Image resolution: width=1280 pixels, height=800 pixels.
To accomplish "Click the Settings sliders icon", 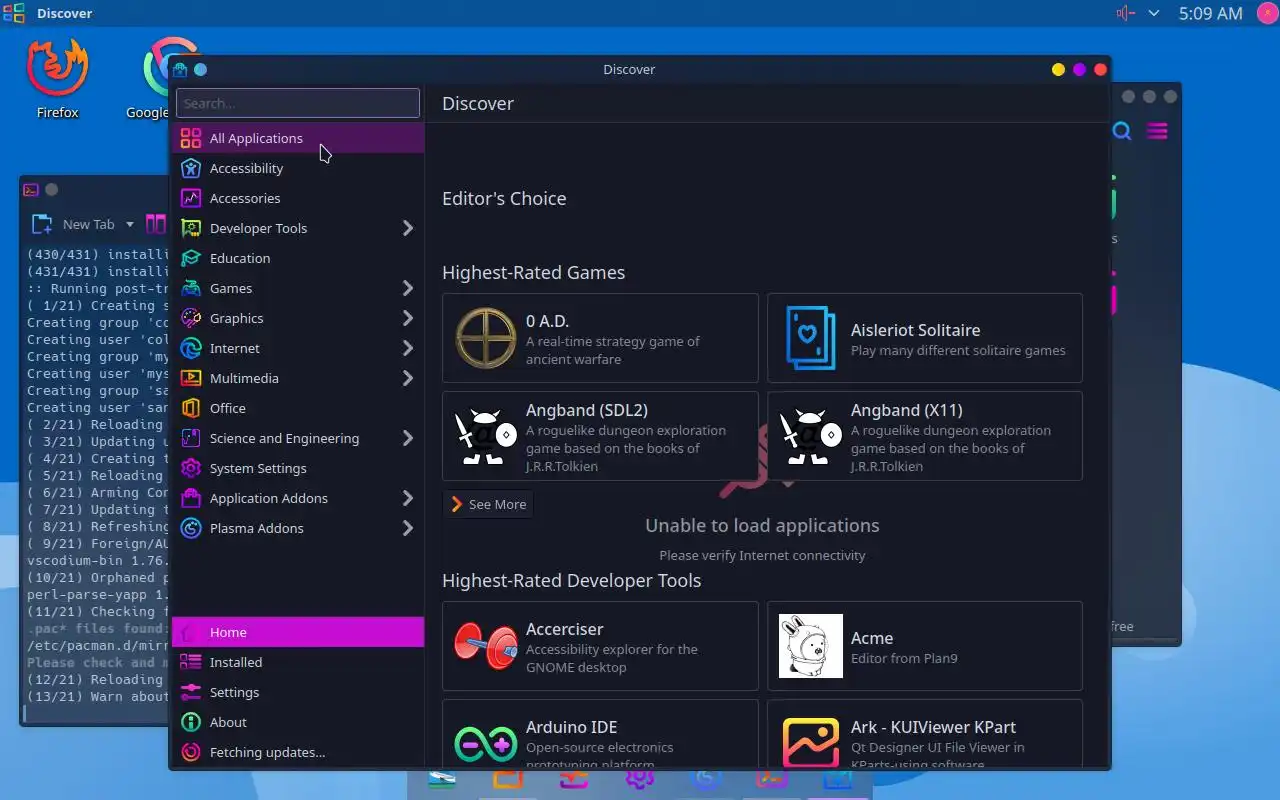I will 191,692.
